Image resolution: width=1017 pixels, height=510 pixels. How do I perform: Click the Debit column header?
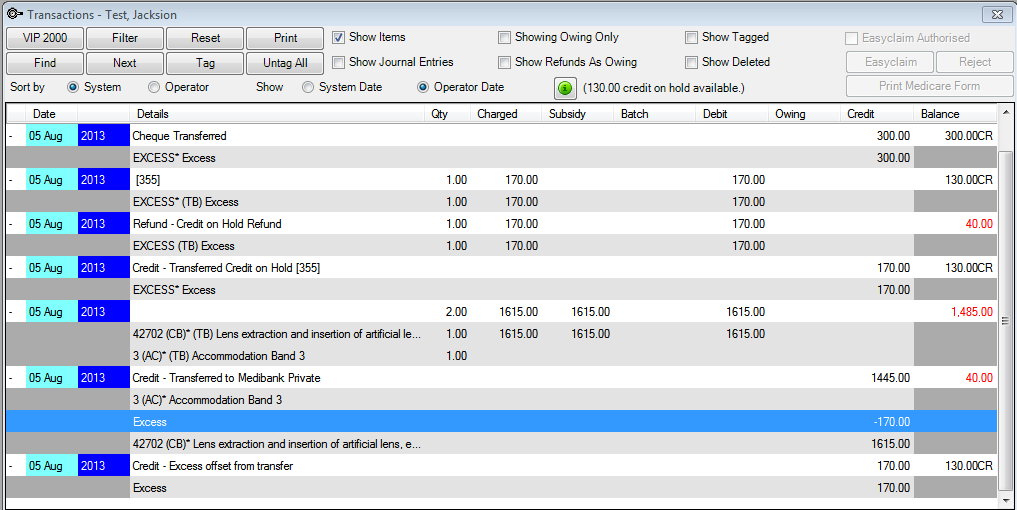click(732, 114)
